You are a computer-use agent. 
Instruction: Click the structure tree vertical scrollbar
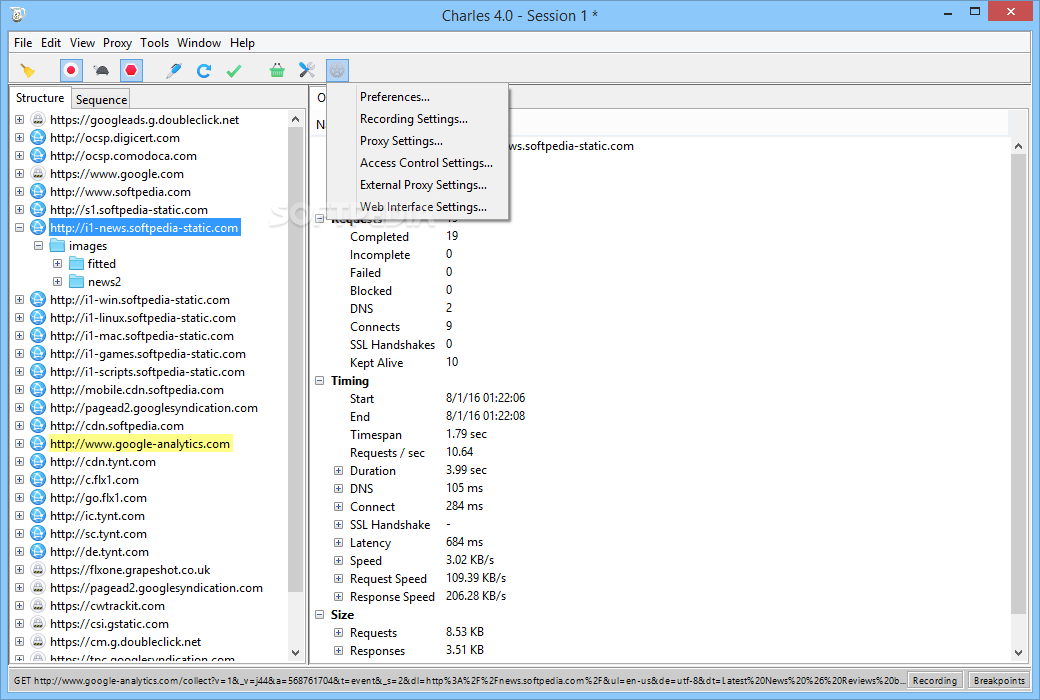click(295, 358)
